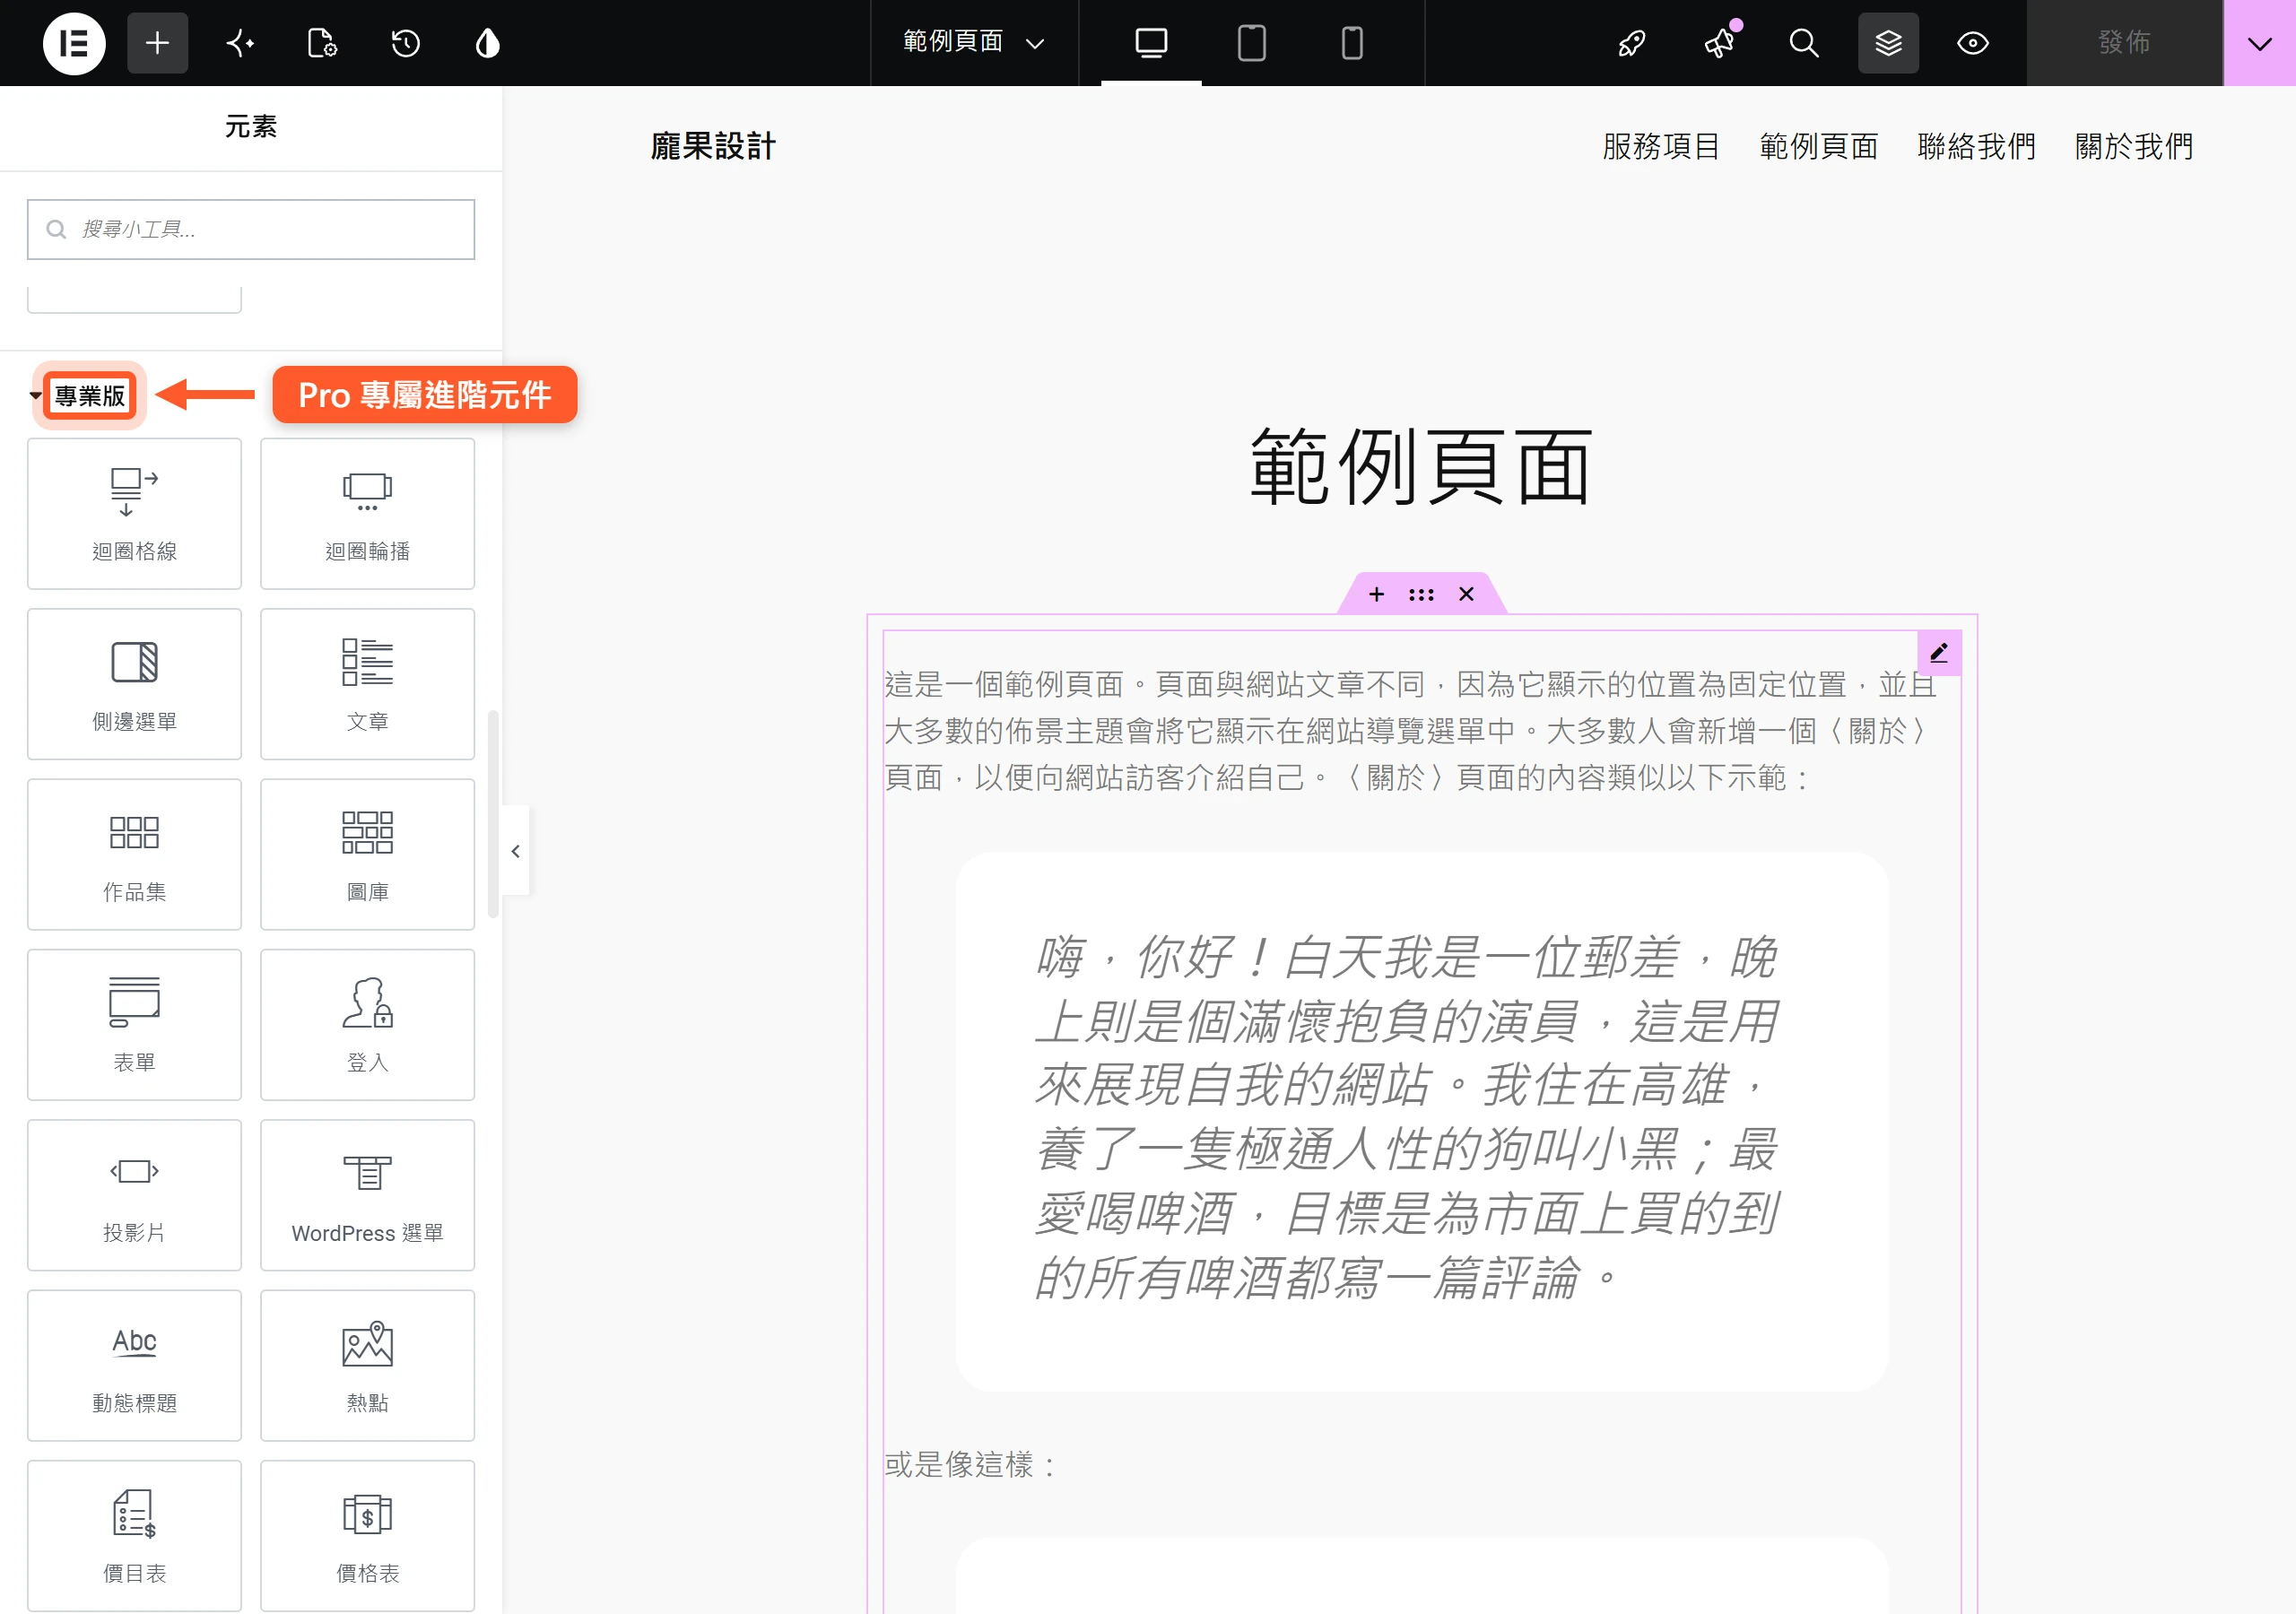Open page settings document icon
2296x1614 pixels.
322,43
